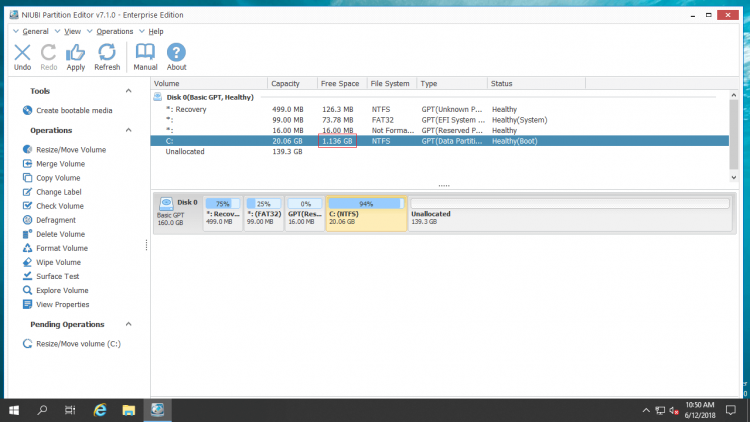Select the Unallocated row in volume list
Image resolution: width=750 pixels, height=422 pixels.
coord(440,152)
